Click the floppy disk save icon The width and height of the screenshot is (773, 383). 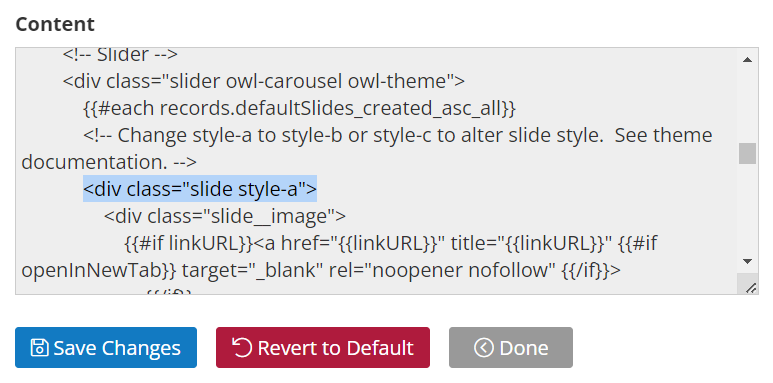(39, 348)
